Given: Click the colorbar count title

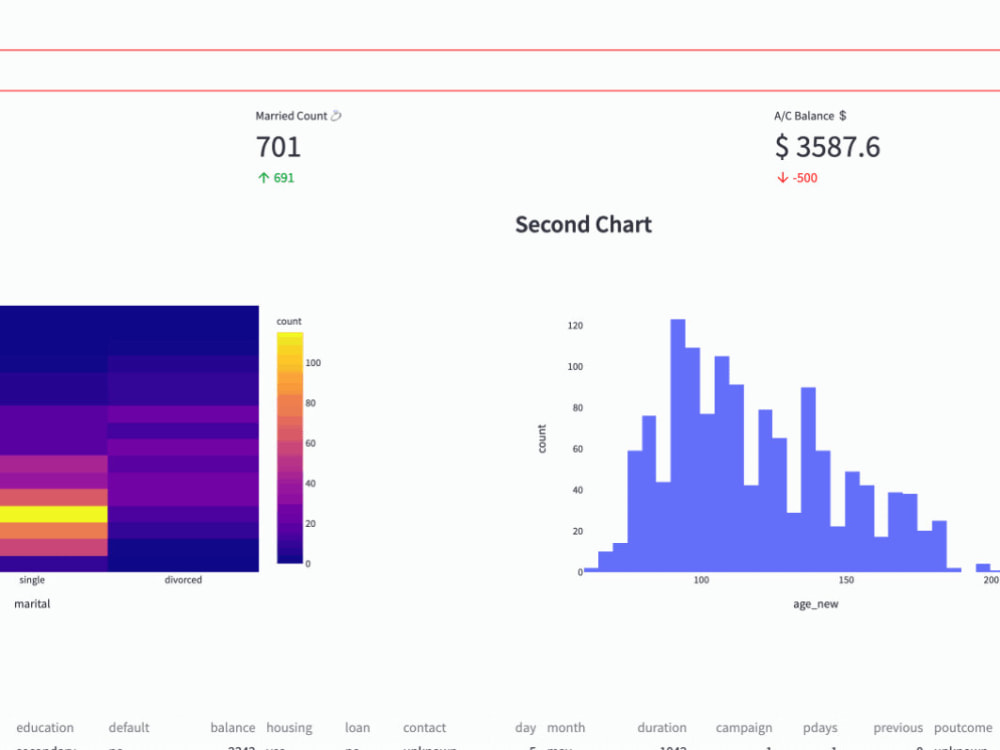Looking at the screenshot, I should tap(289, 321).
